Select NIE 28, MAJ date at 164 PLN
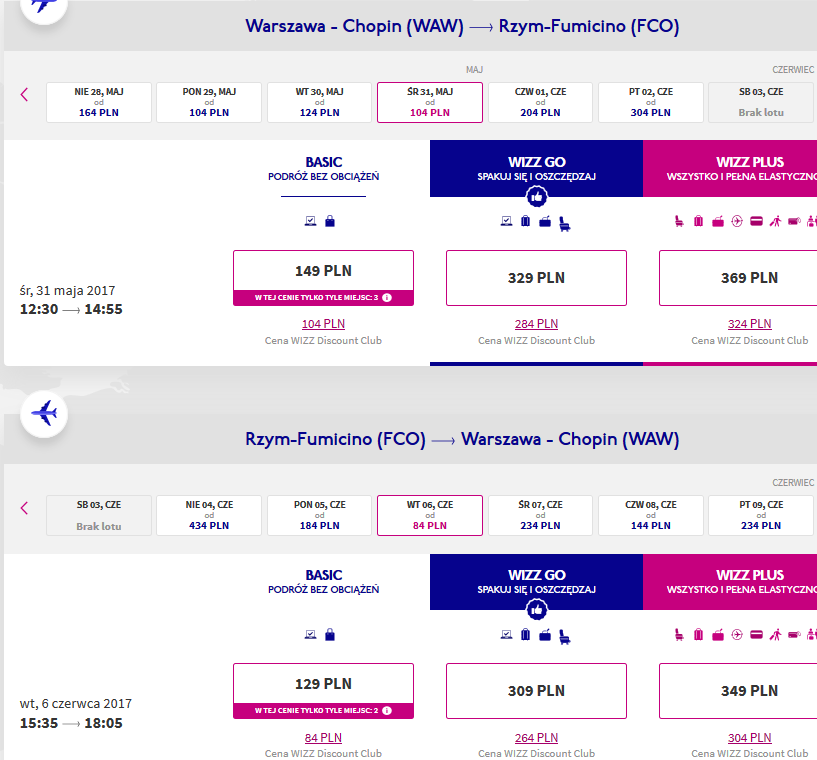The height and width of the screenshot is (760, 817). [x=99, y=102]
